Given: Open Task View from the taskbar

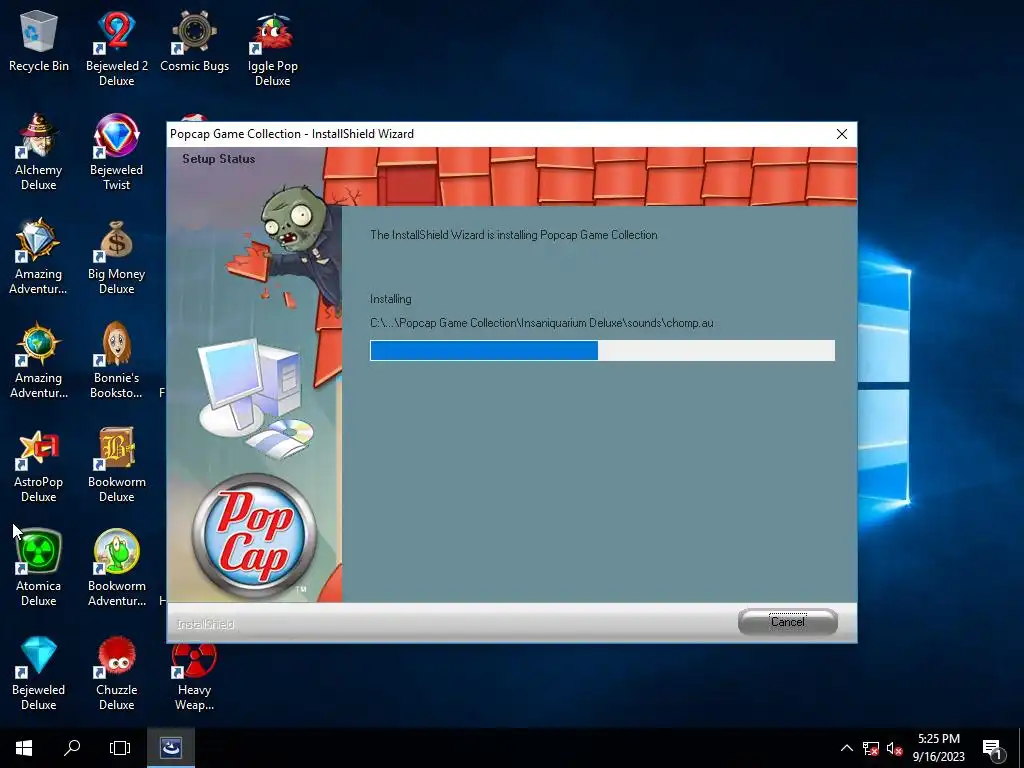Looking at the screenshot, I should 120,748.
